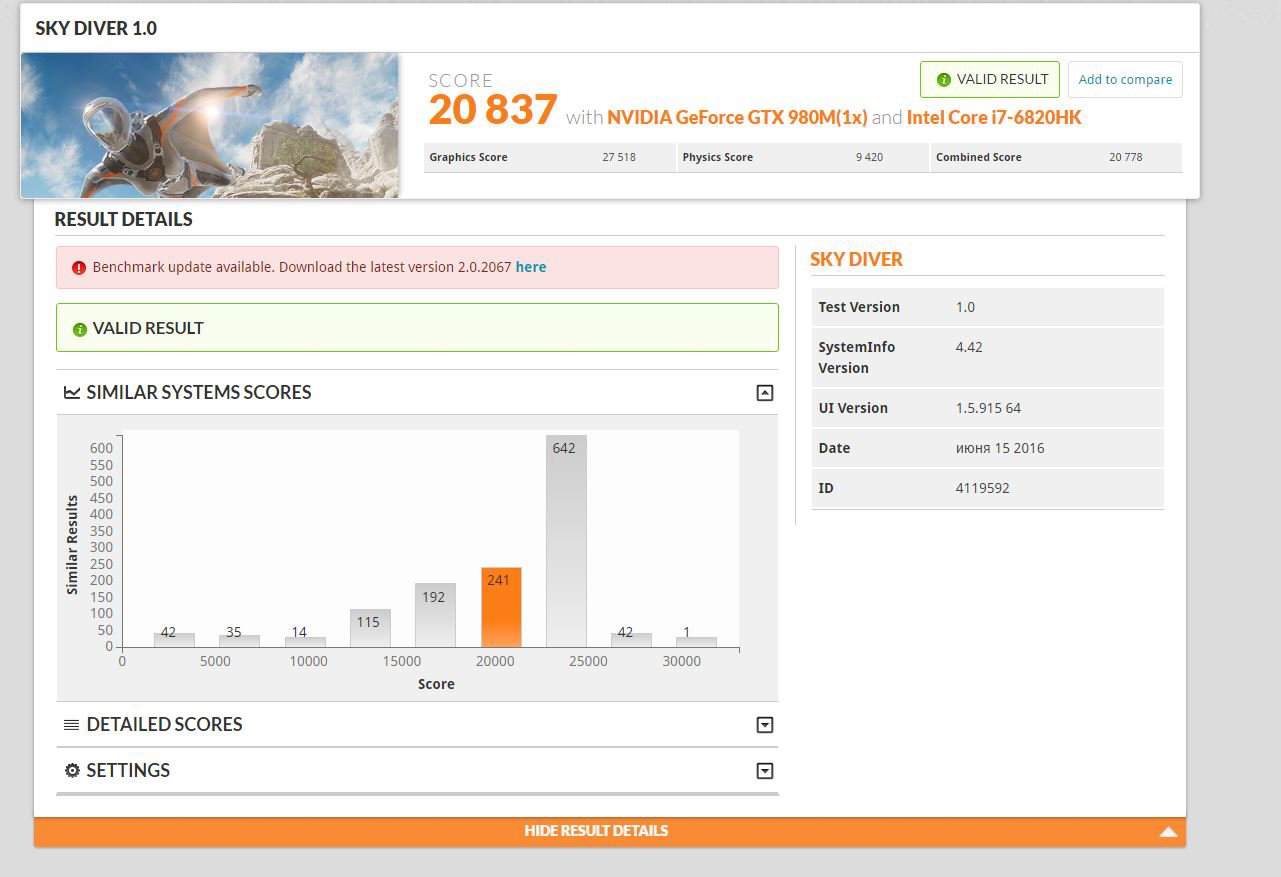Click the chart icon beside Similar Systems Scores

pyautogui.click(x=72, y=393)
